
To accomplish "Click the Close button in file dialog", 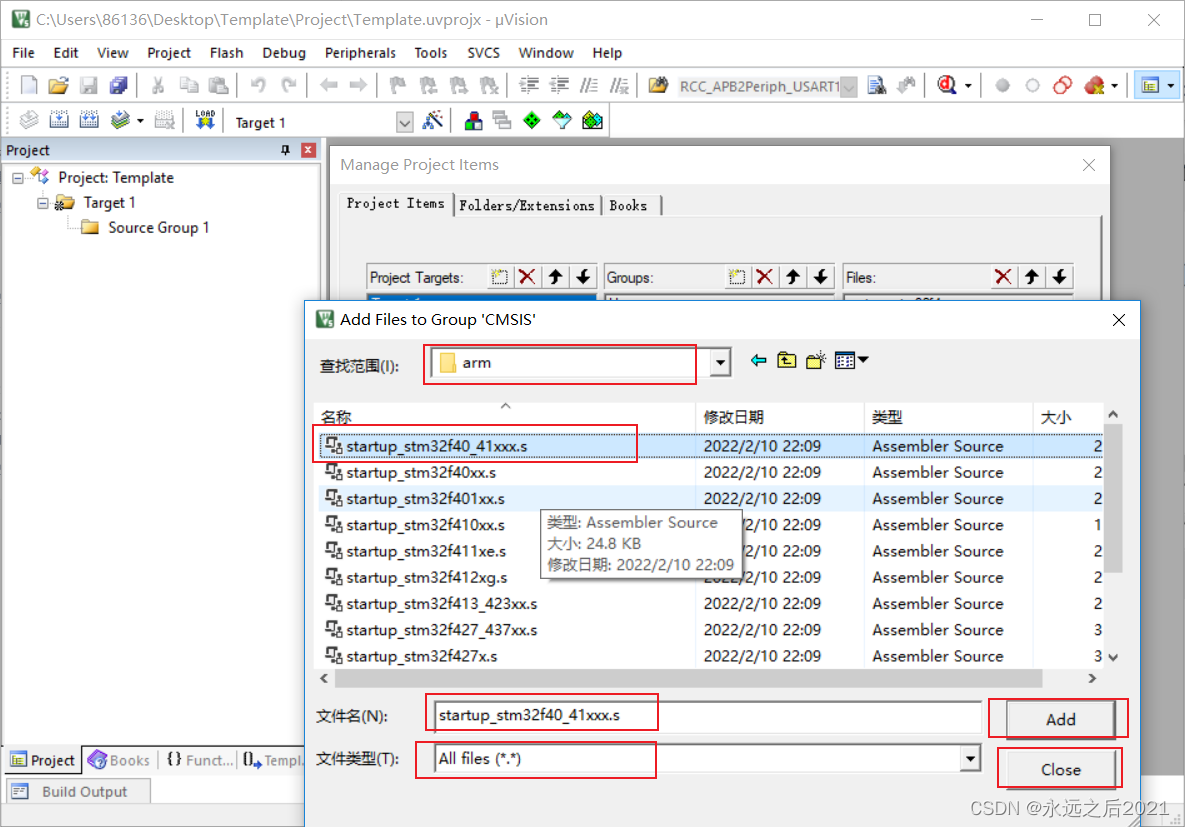I will (x=1059, y=769).
